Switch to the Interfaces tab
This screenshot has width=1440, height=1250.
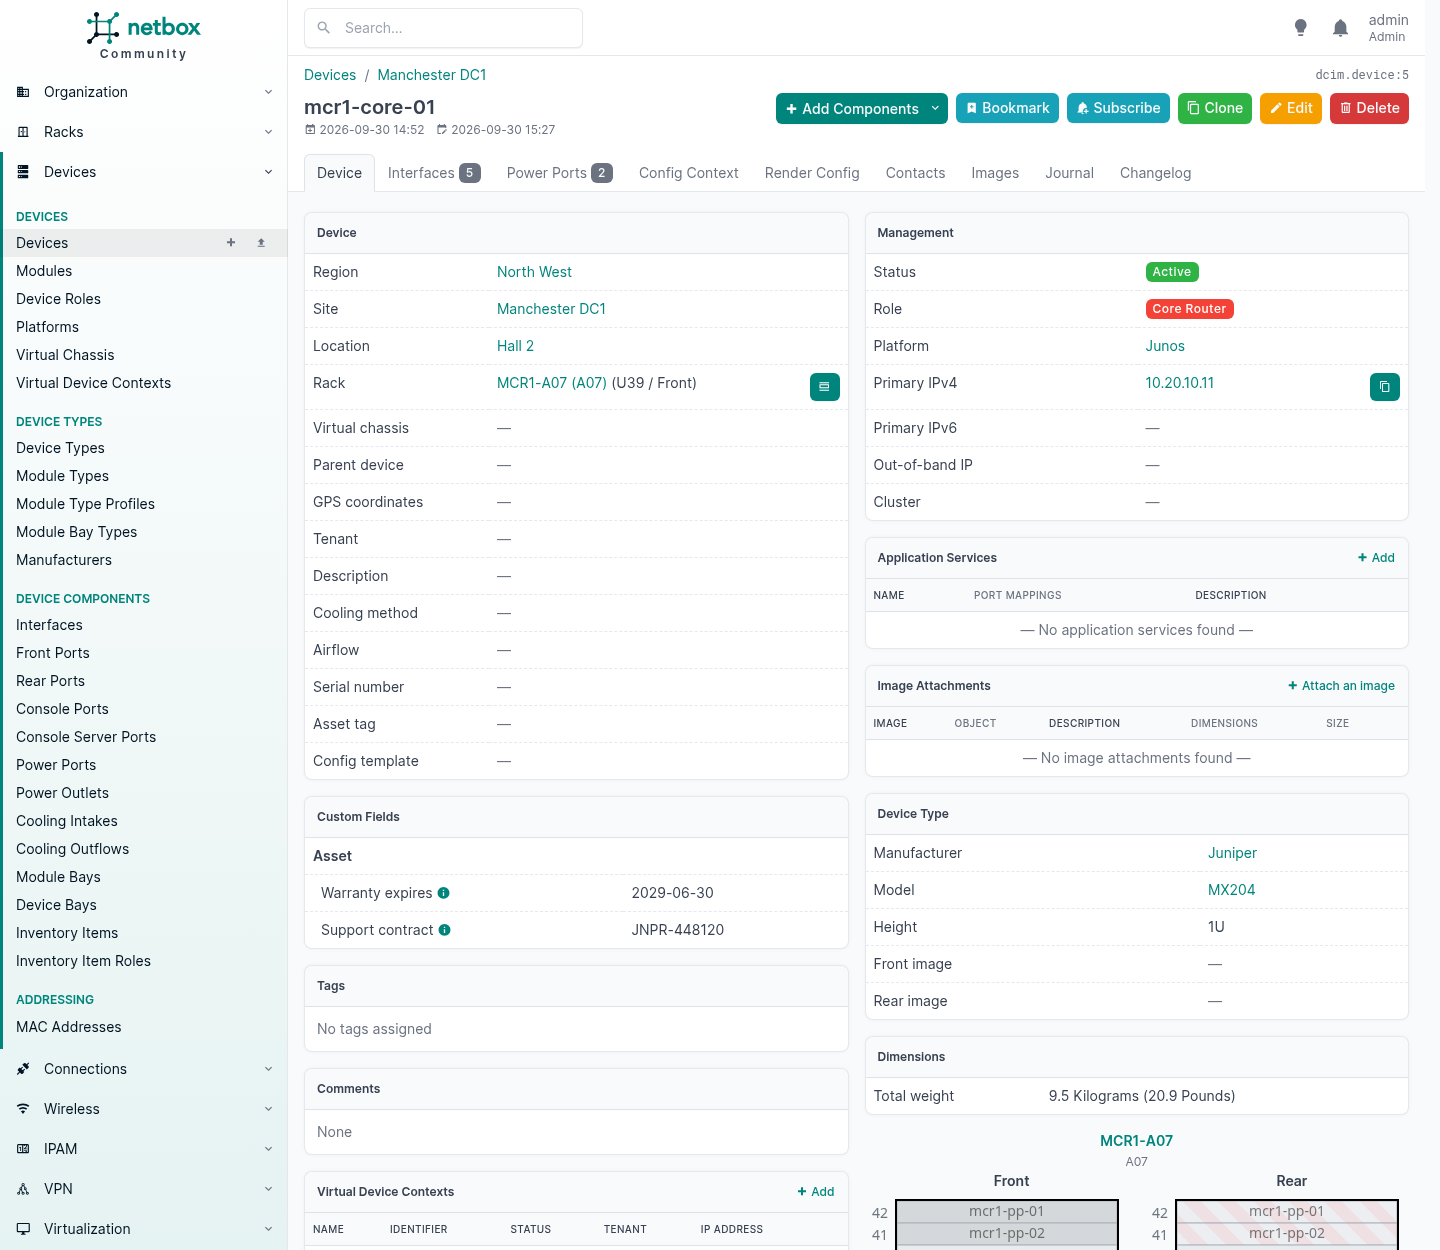434,173
